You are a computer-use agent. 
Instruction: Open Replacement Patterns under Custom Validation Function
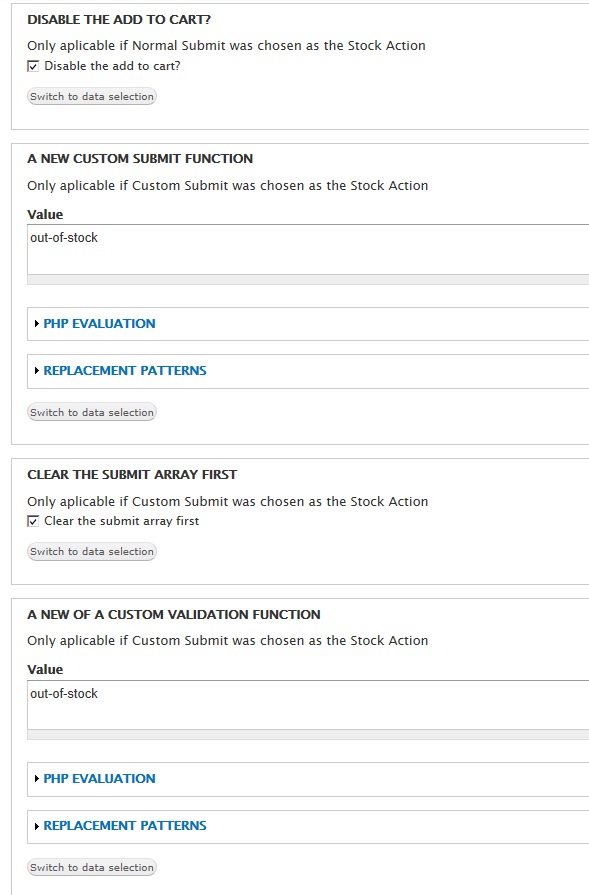125,826
